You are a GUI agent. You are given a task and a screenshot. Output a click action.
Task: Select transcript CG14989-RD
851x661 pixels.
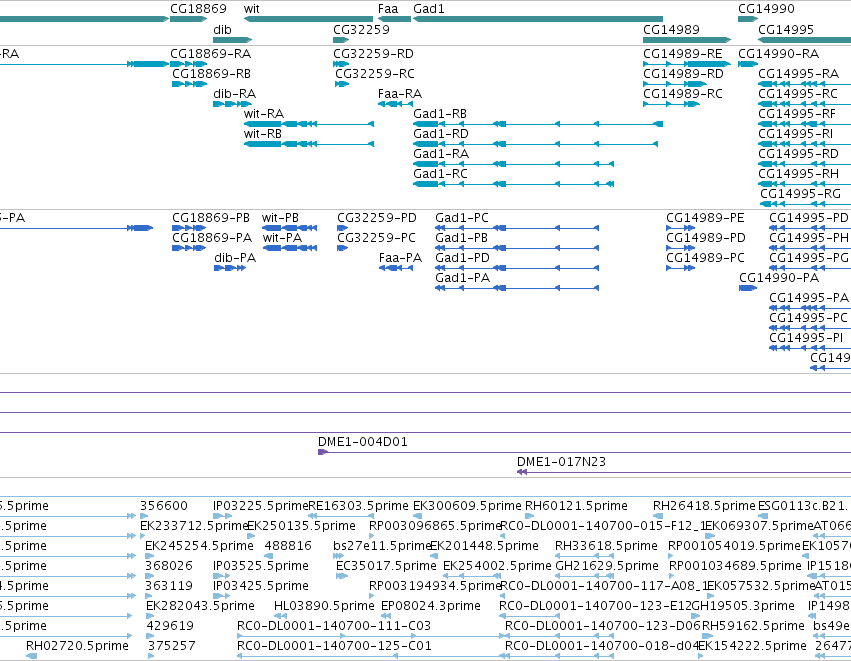point(675,84)
